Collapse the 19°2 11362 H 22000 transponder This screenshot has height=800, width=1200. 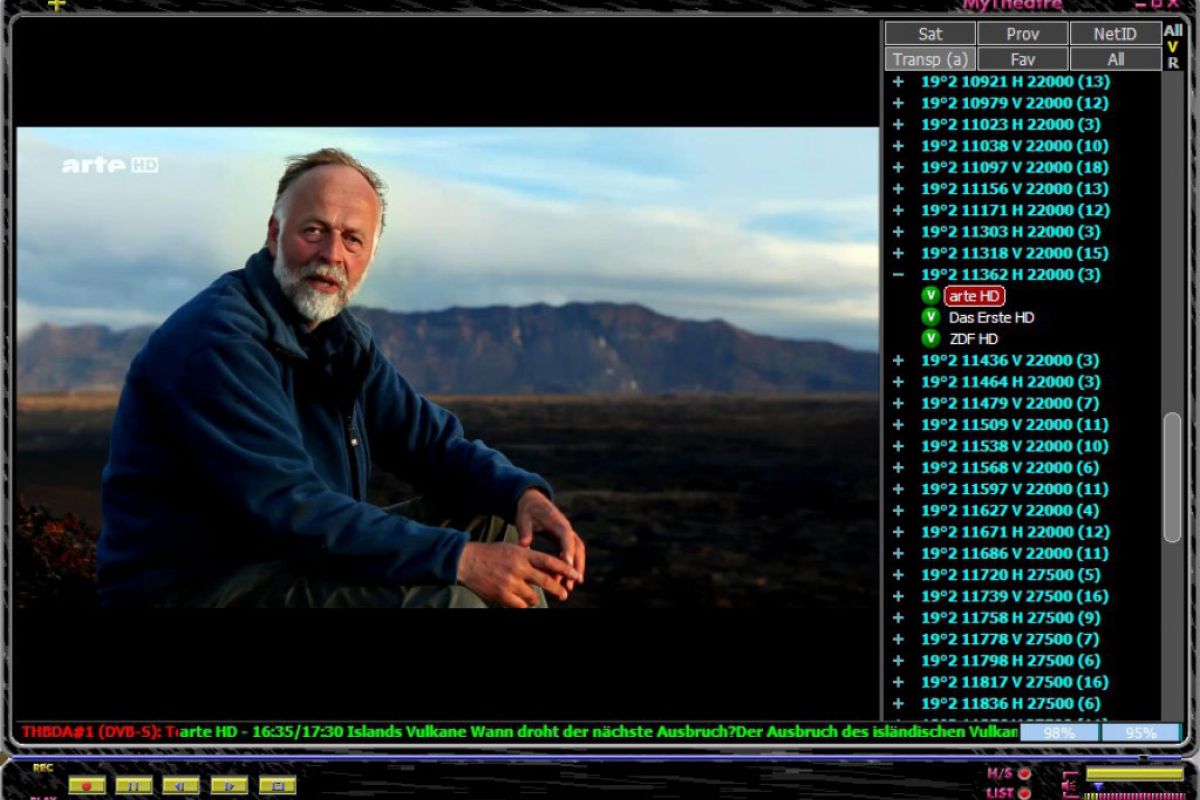tap(898, 274)
